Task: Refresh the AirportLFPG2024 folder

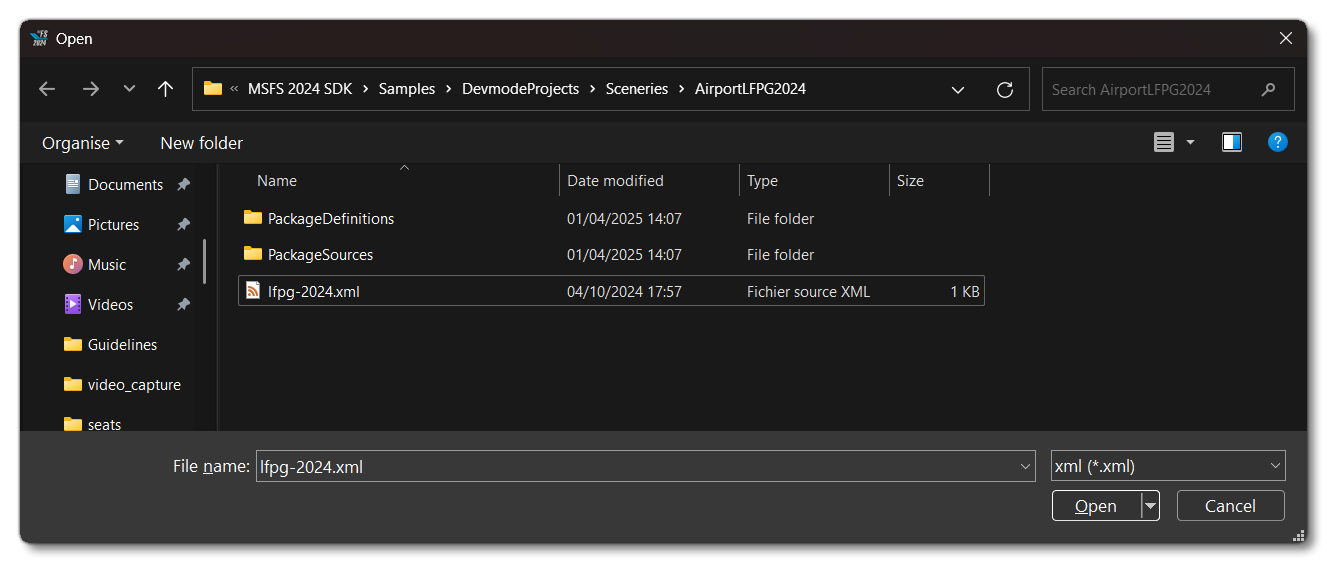Action: [x=1005, y=89]
